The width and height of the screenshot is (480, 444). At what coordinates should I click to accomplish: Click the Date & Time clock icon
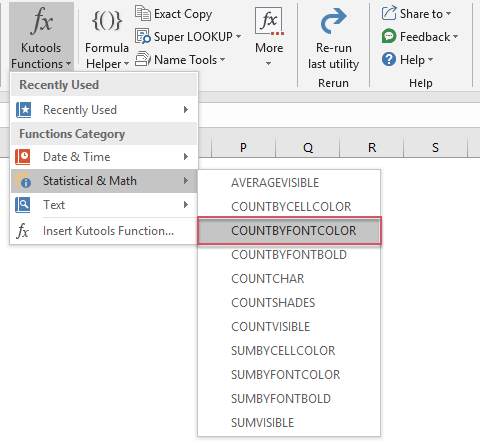(23, 157)
